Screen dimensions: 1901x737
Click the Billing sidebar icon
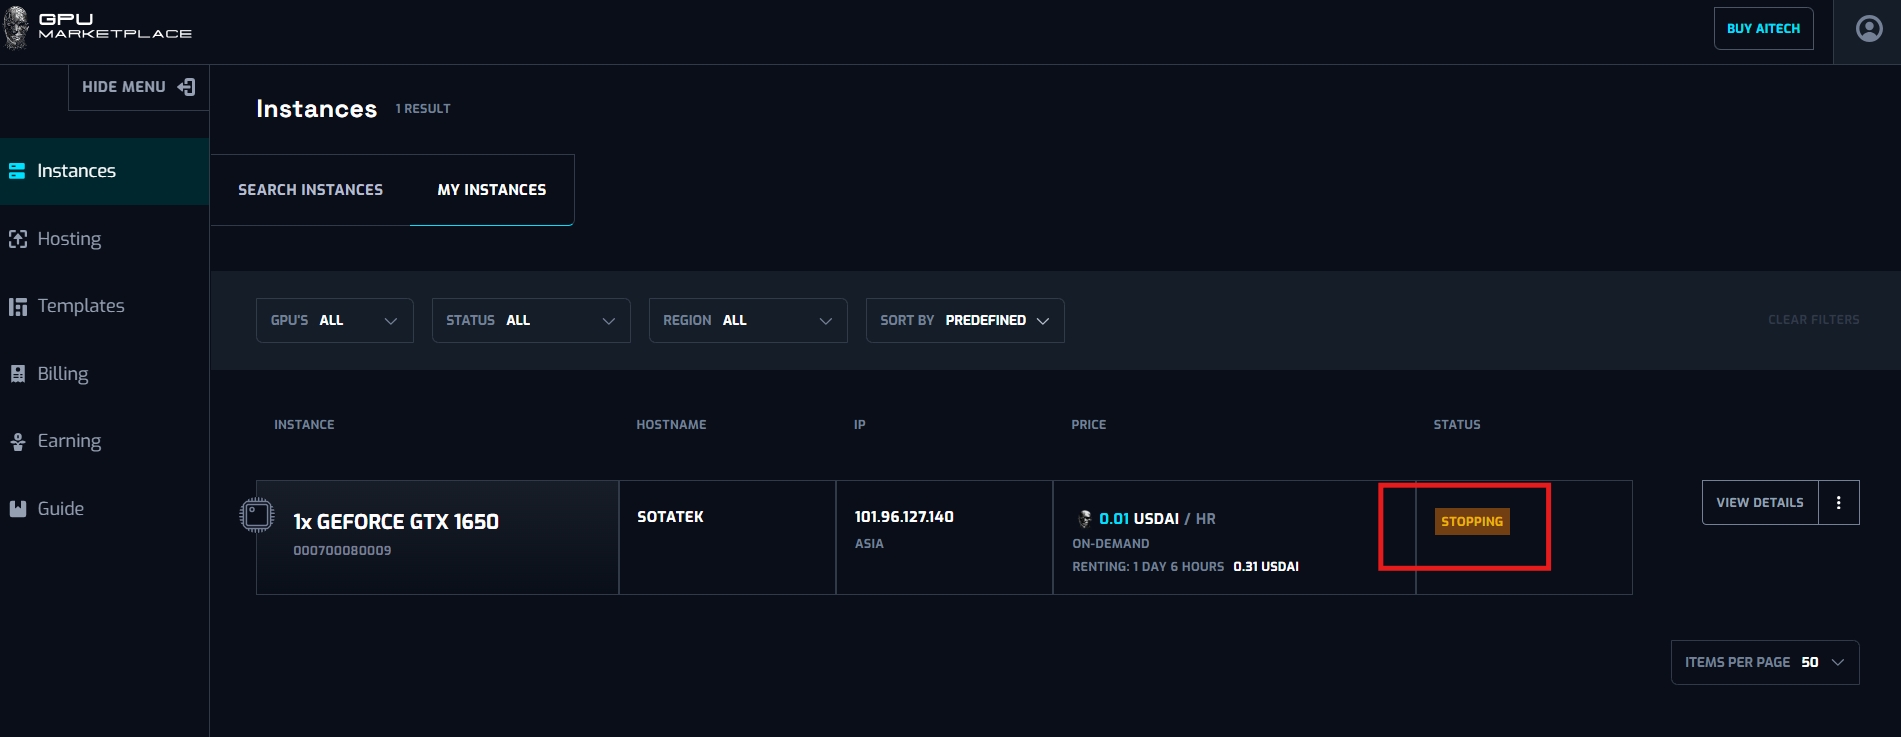click(x=17, y=374)
